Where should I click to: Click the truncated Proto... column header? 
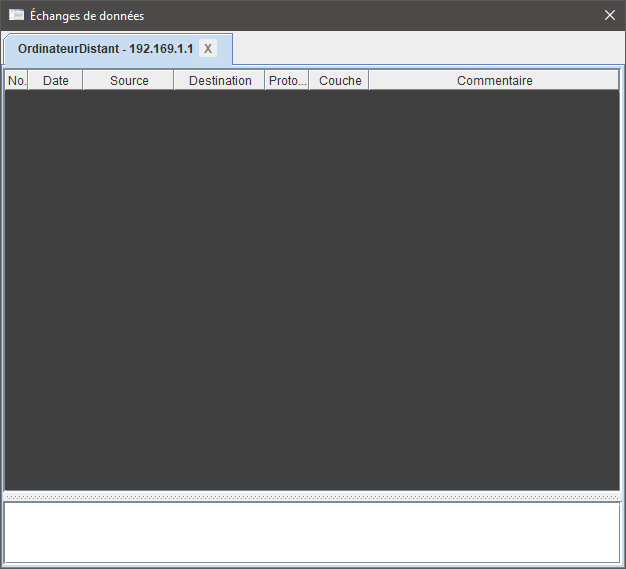(287, 80)
